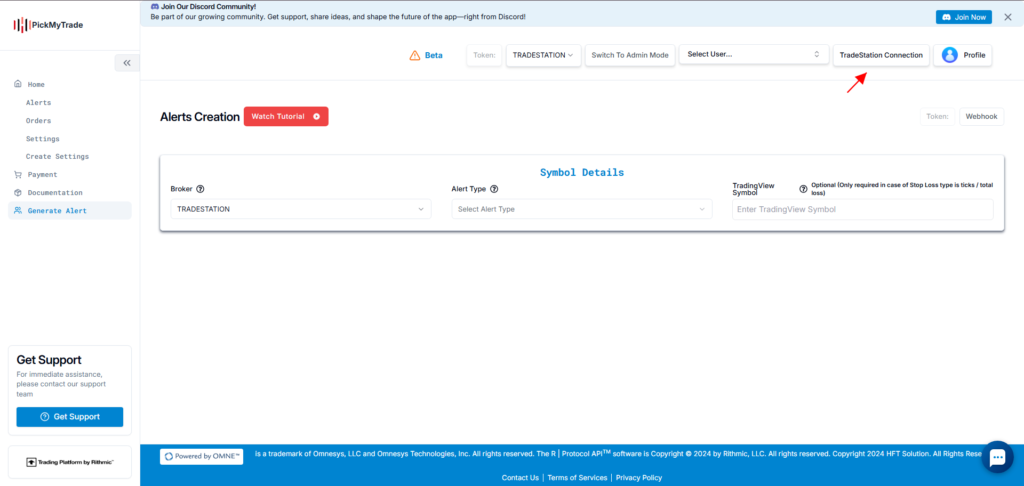The image size is (1024, 486).
Task: Open the Terms of Services link
Action: [577, 478]
